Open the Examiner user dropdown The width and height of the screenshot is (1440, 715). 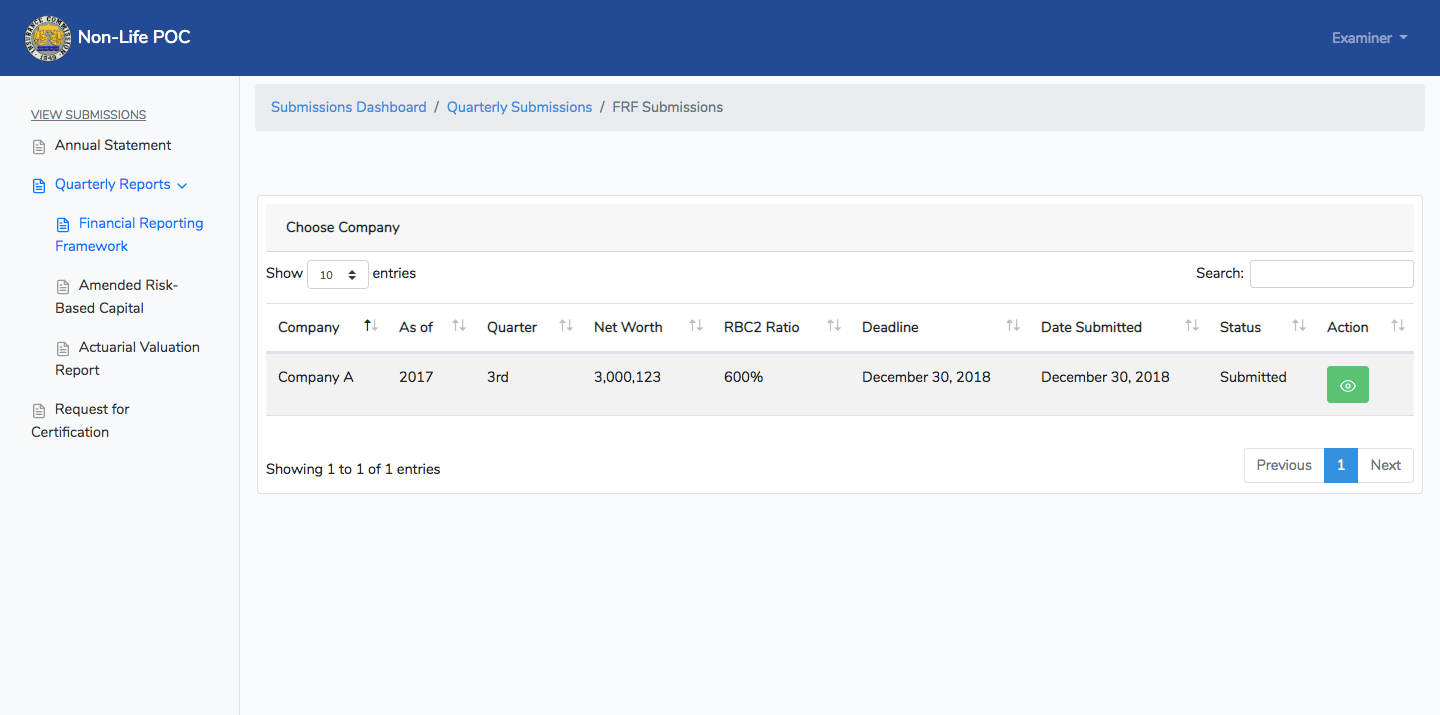coord(1369,38)
